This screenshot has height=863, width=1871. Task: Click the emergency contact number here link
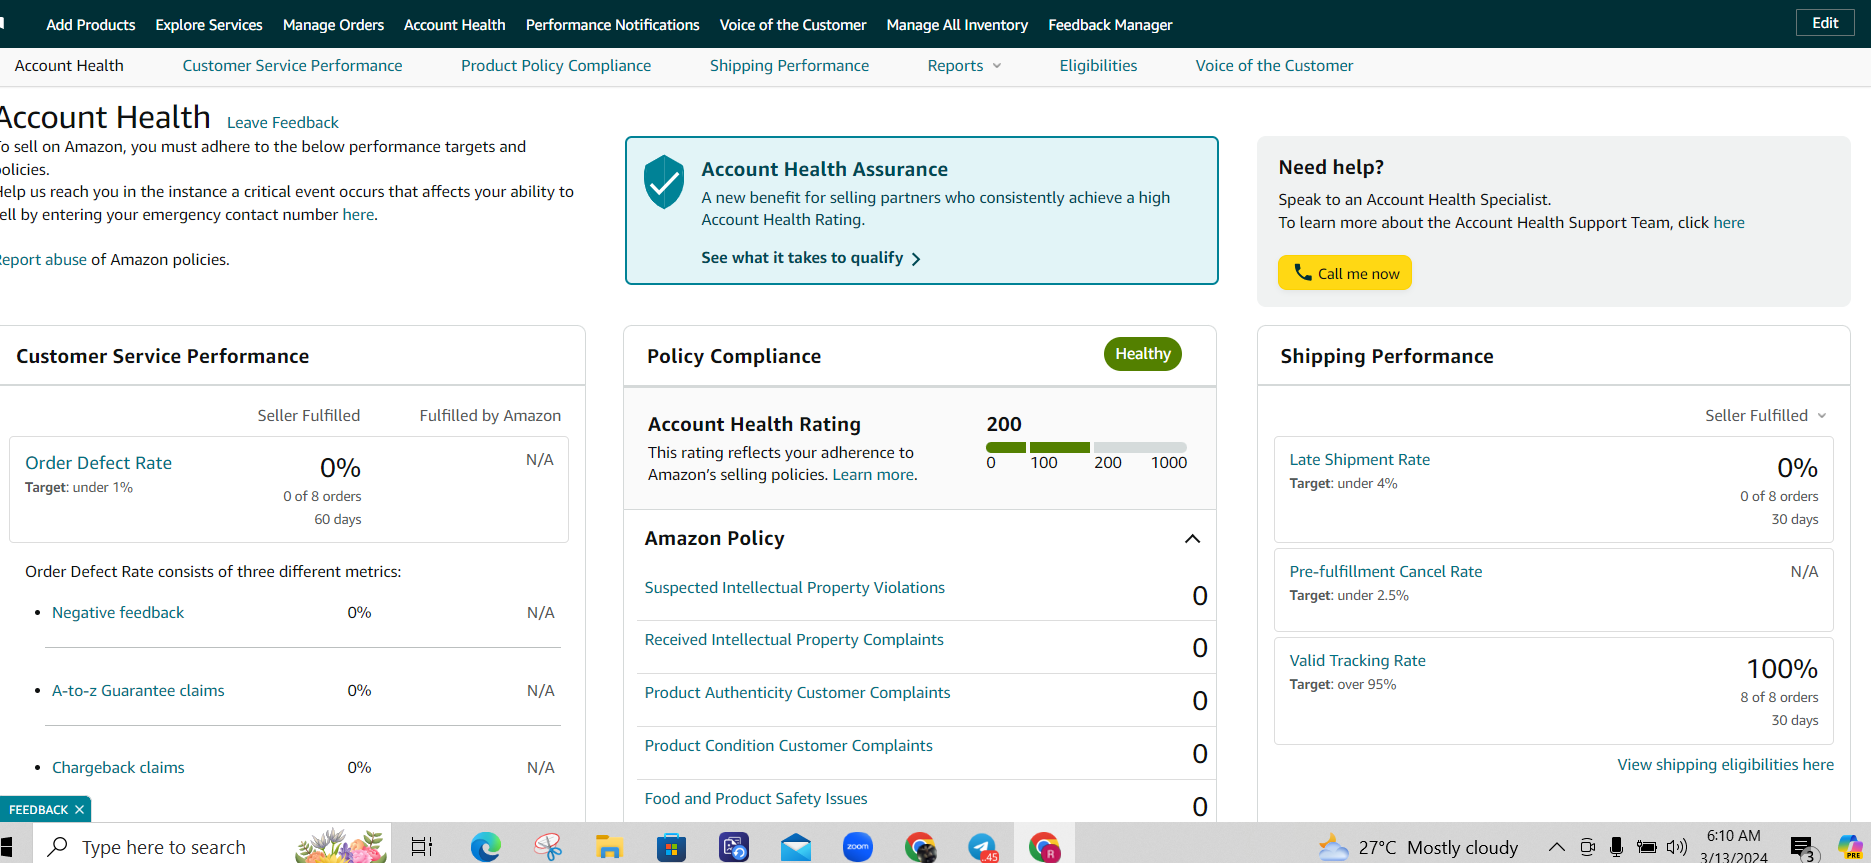[x=358, y=215]
